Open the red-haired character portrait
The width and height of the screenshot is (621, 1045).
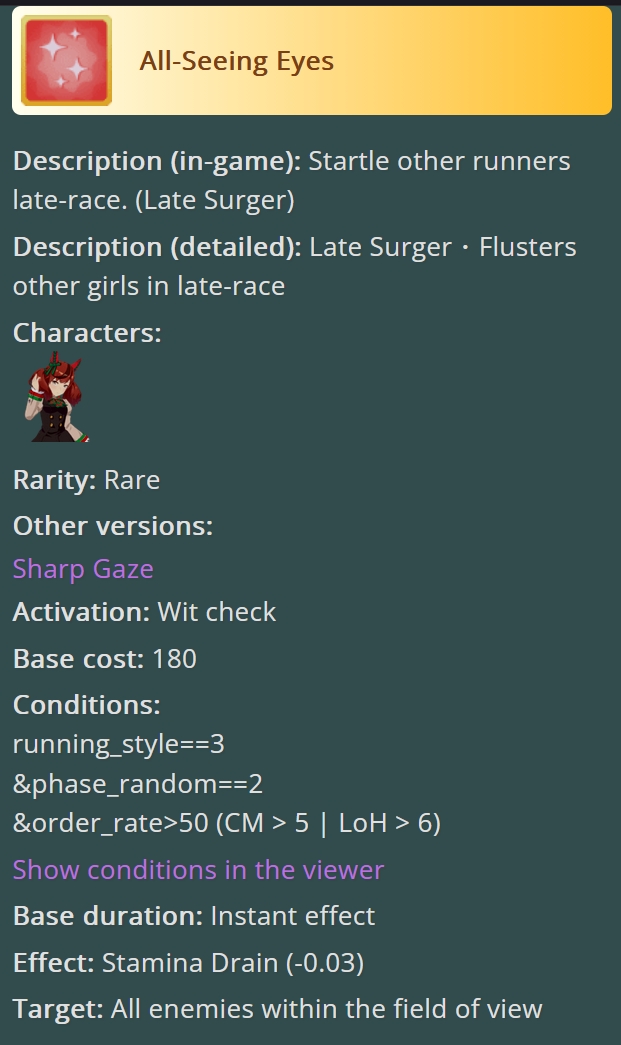tap(57, 397)
